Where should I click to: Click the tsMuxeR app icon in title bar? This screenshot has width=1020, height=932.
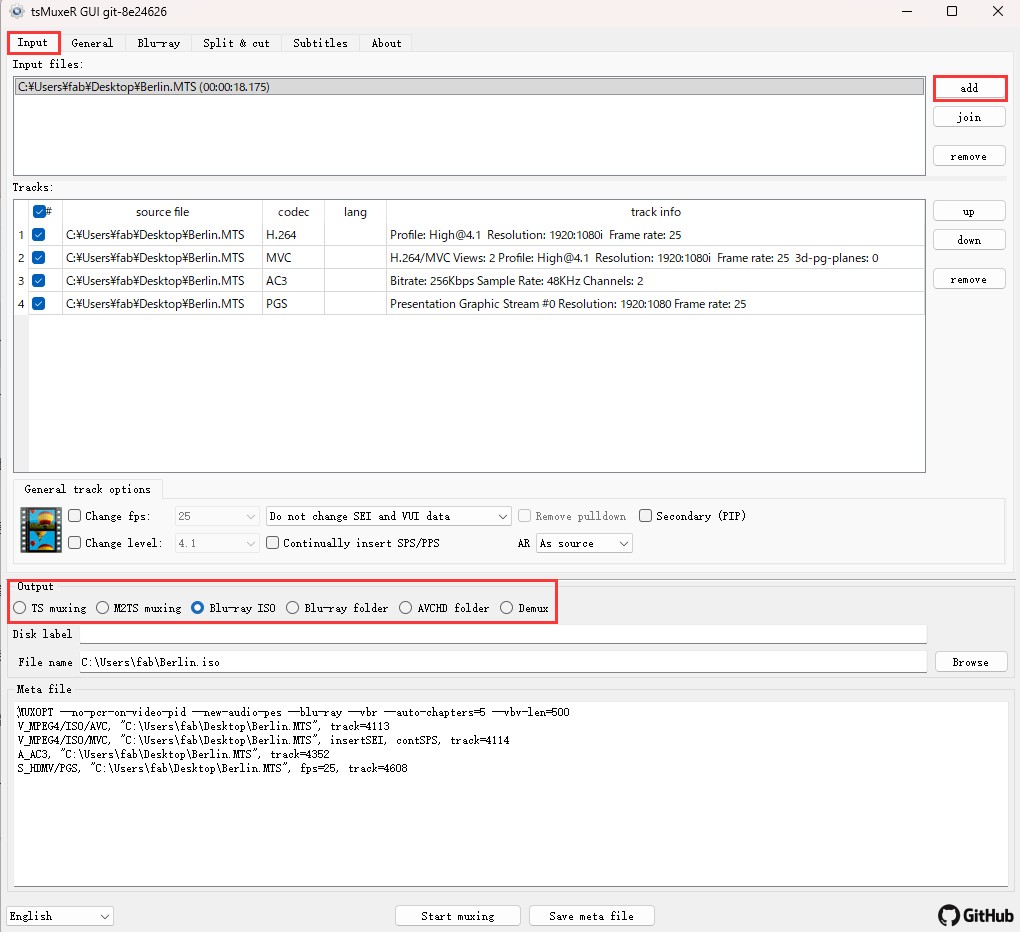(x=16, y=11)
